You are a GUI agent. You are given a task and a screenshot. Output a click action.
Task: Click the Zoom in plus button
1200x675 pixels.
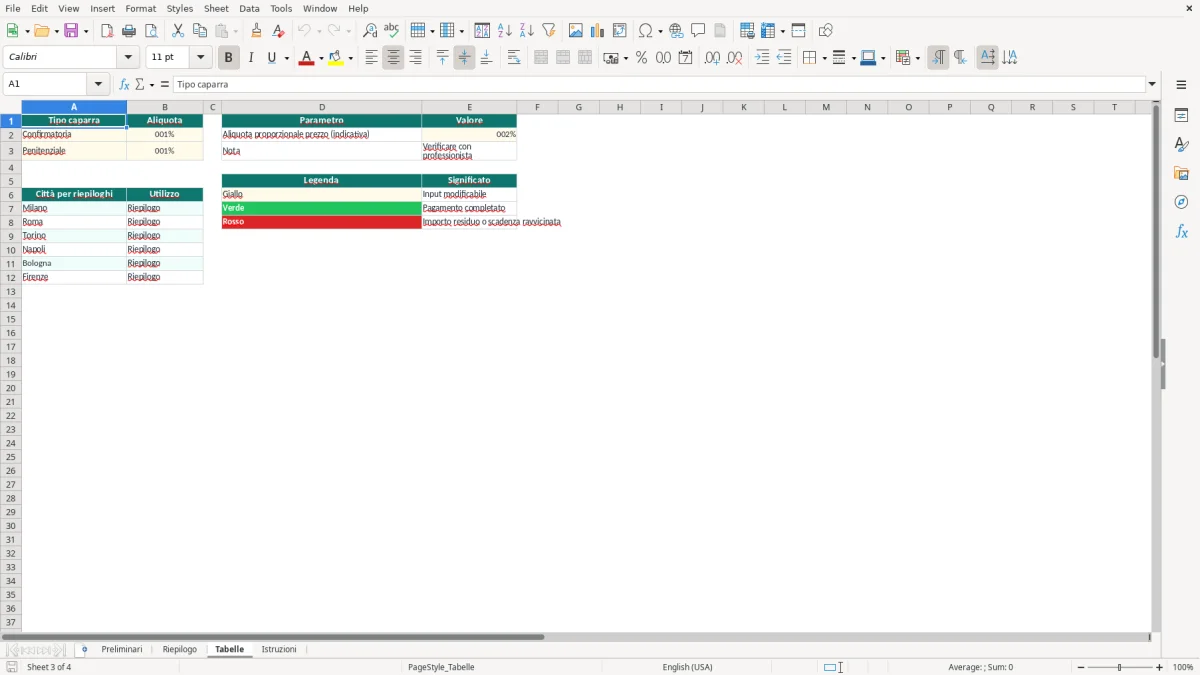[x=1160, y=667]
